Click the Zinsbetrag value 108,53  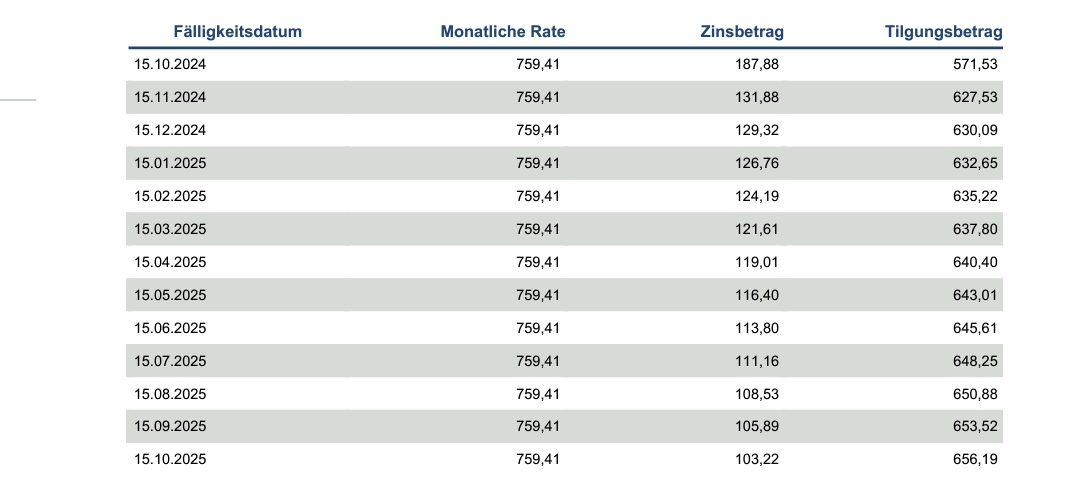757,394
